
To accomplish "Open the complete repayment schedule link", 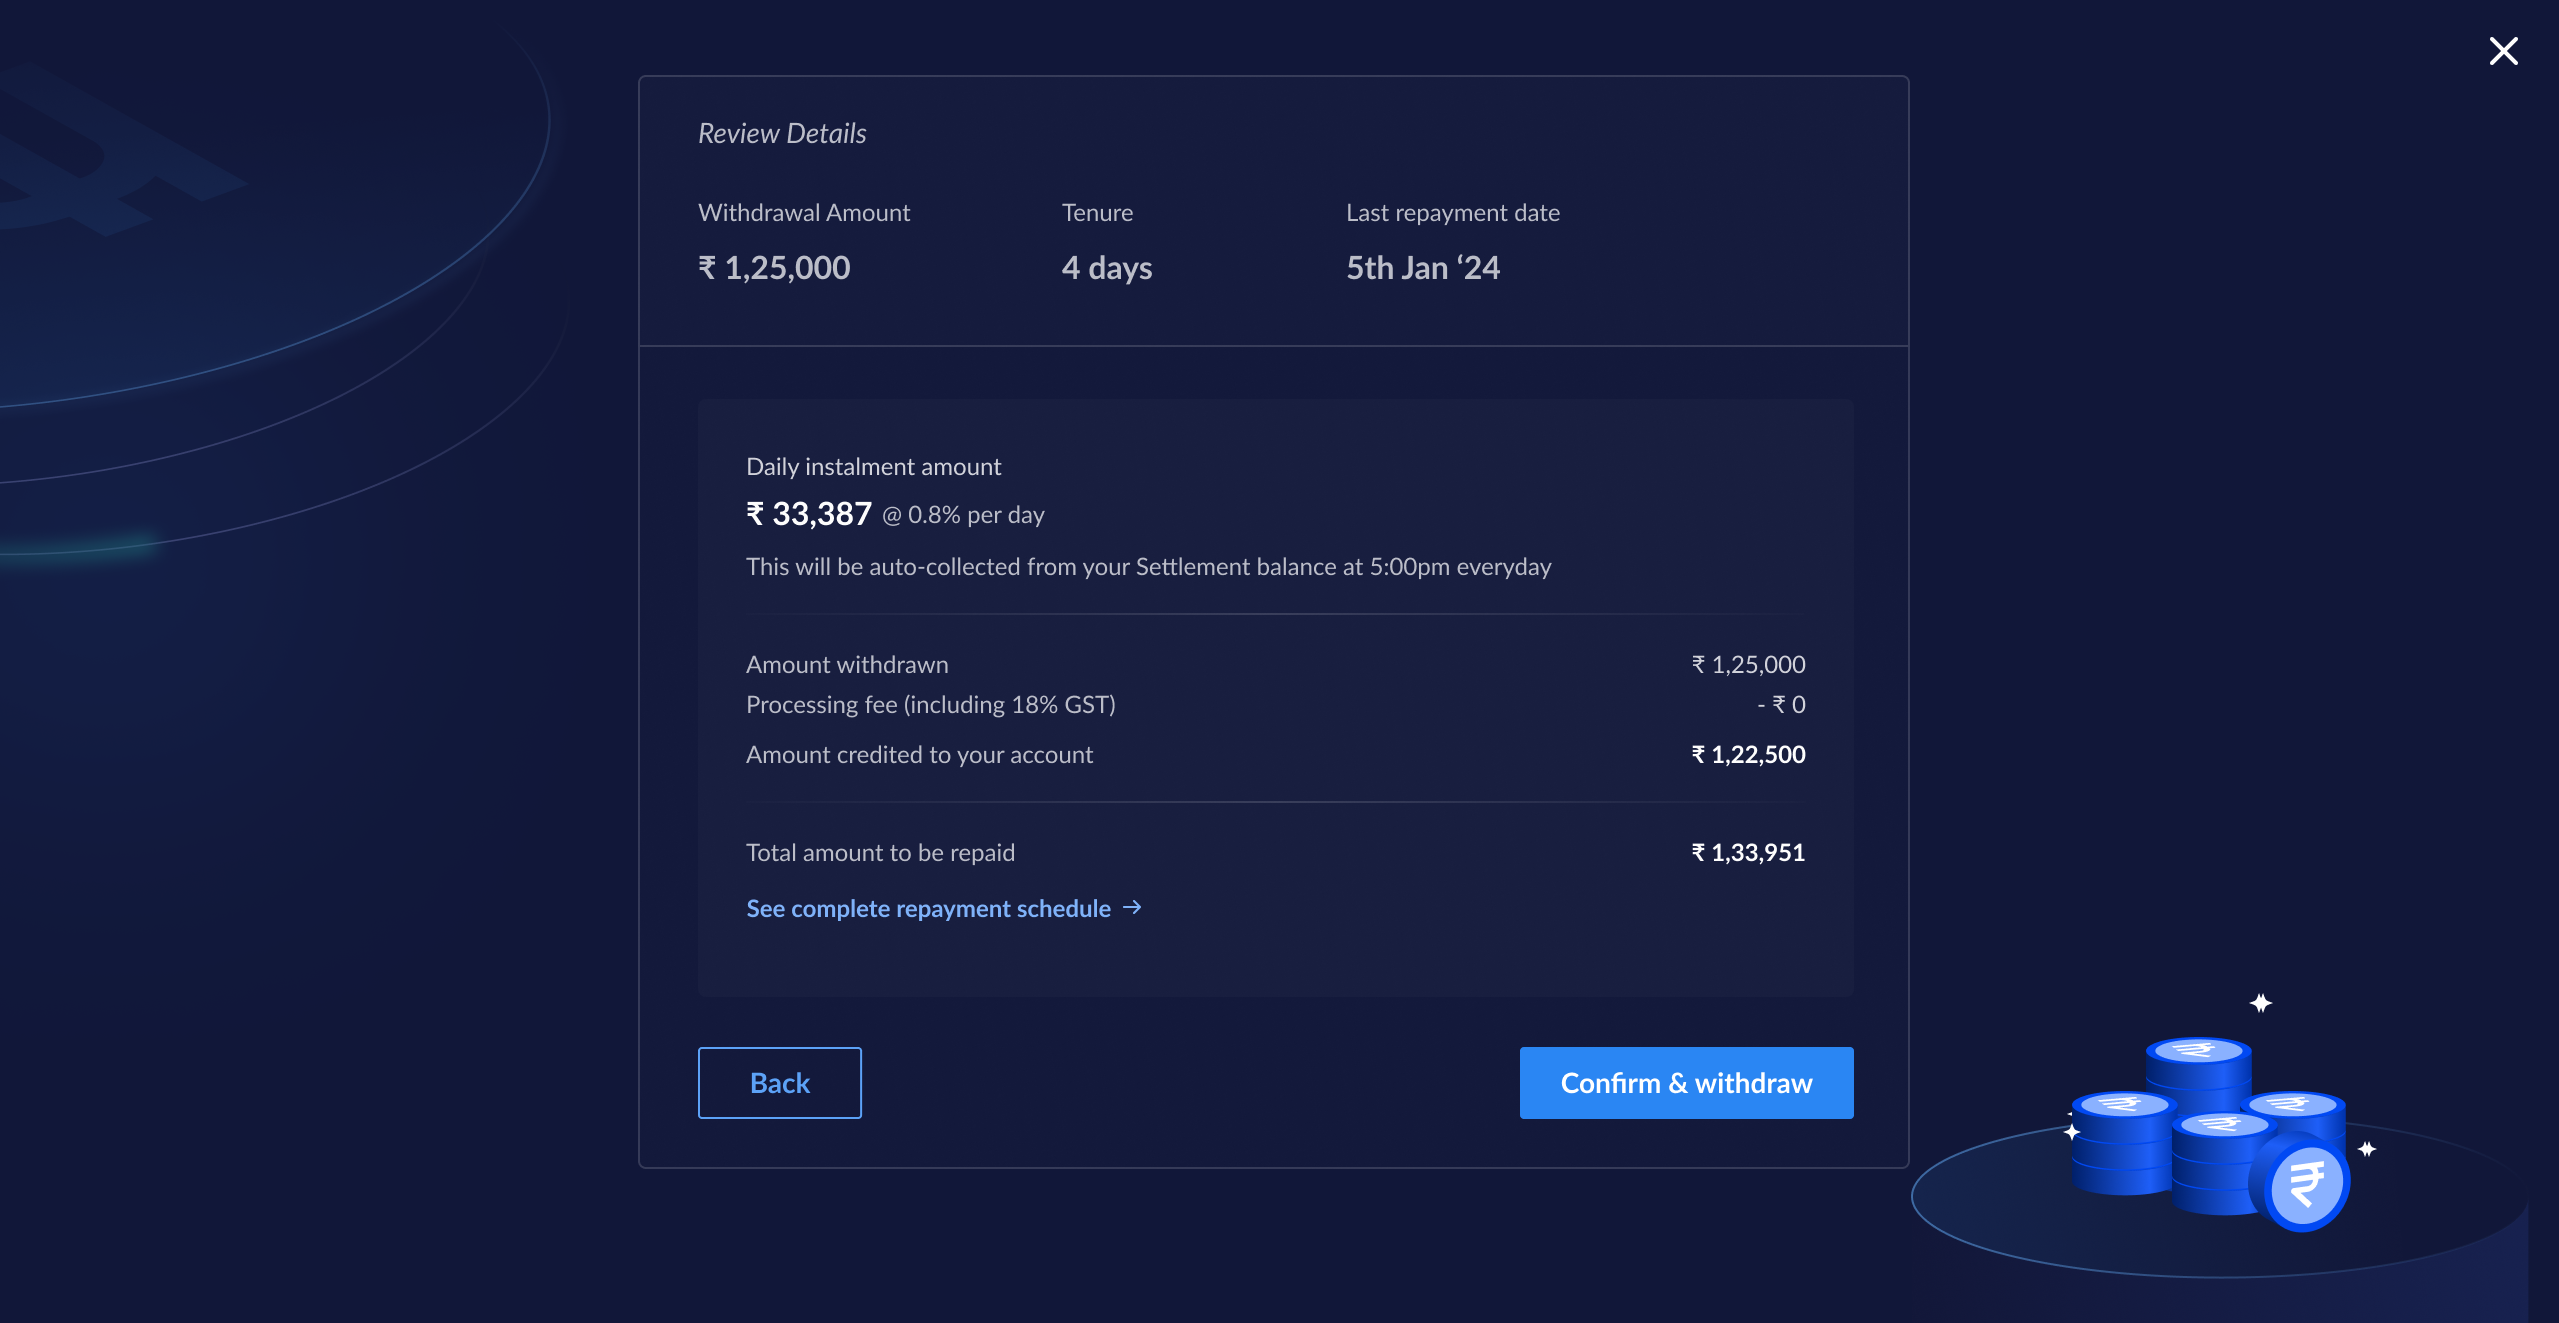I will pos(928,908).
